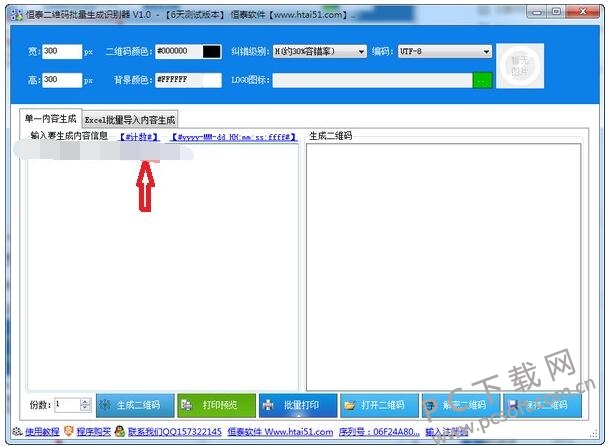The image size is (608, 447).
Task: Open the white background color swatch
Action: [x=212, y=80]
